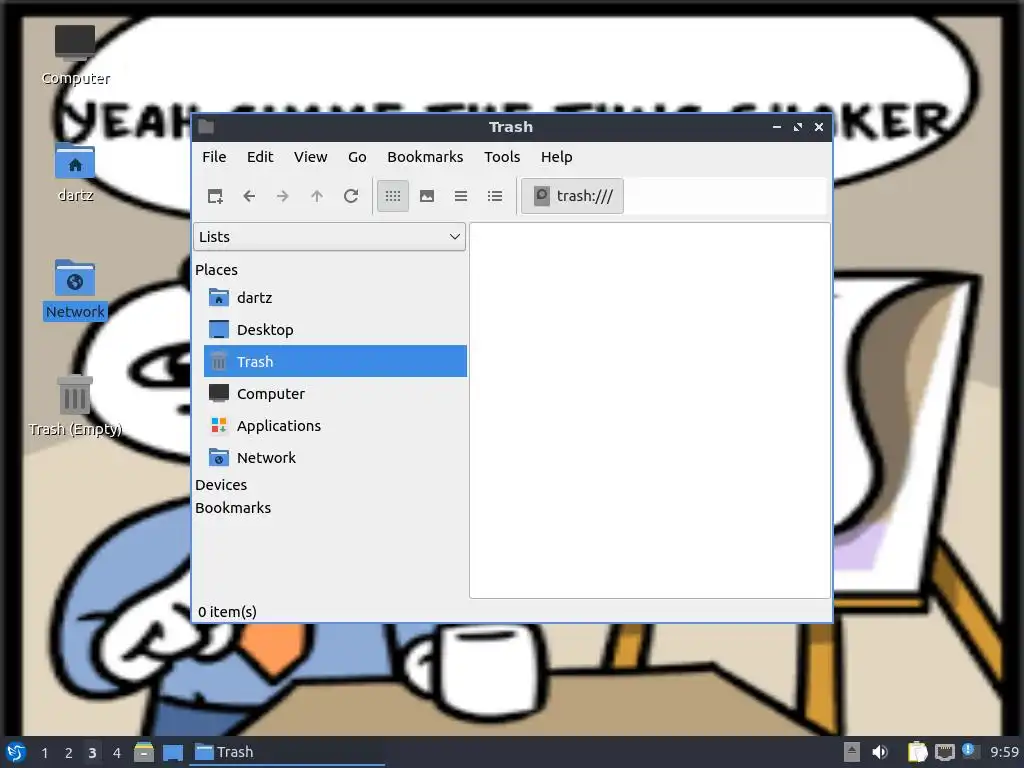Switch to workspace 2
The width and height of the screenshot is (1024, 768).
pyautogui.click(x=69, y=752)
